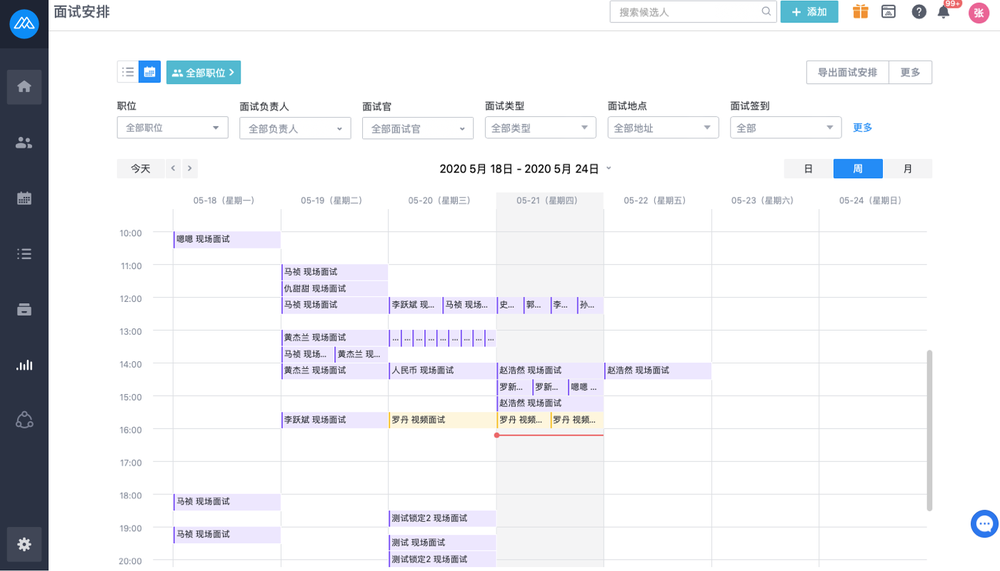Open the window panel icon in header
The image size is (1000, 571).
[888, 11]
